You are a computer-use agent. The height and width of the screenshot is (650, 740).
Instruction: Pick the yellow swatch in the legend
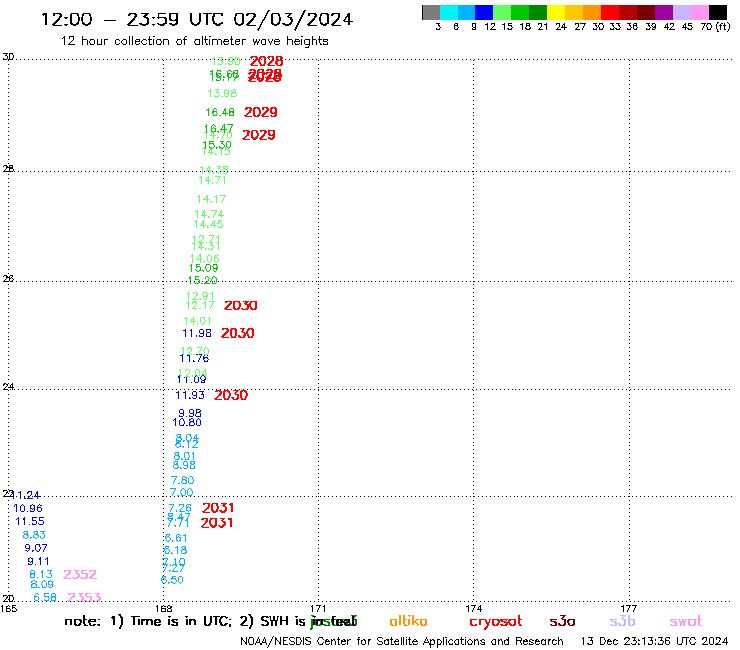pos(556,12)
